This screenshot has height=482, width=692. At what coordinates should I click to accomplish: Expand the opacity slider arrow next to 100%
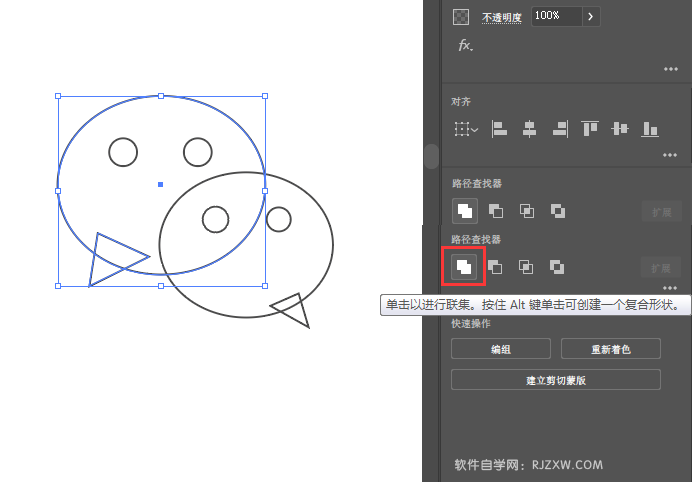tap(591, 17)
